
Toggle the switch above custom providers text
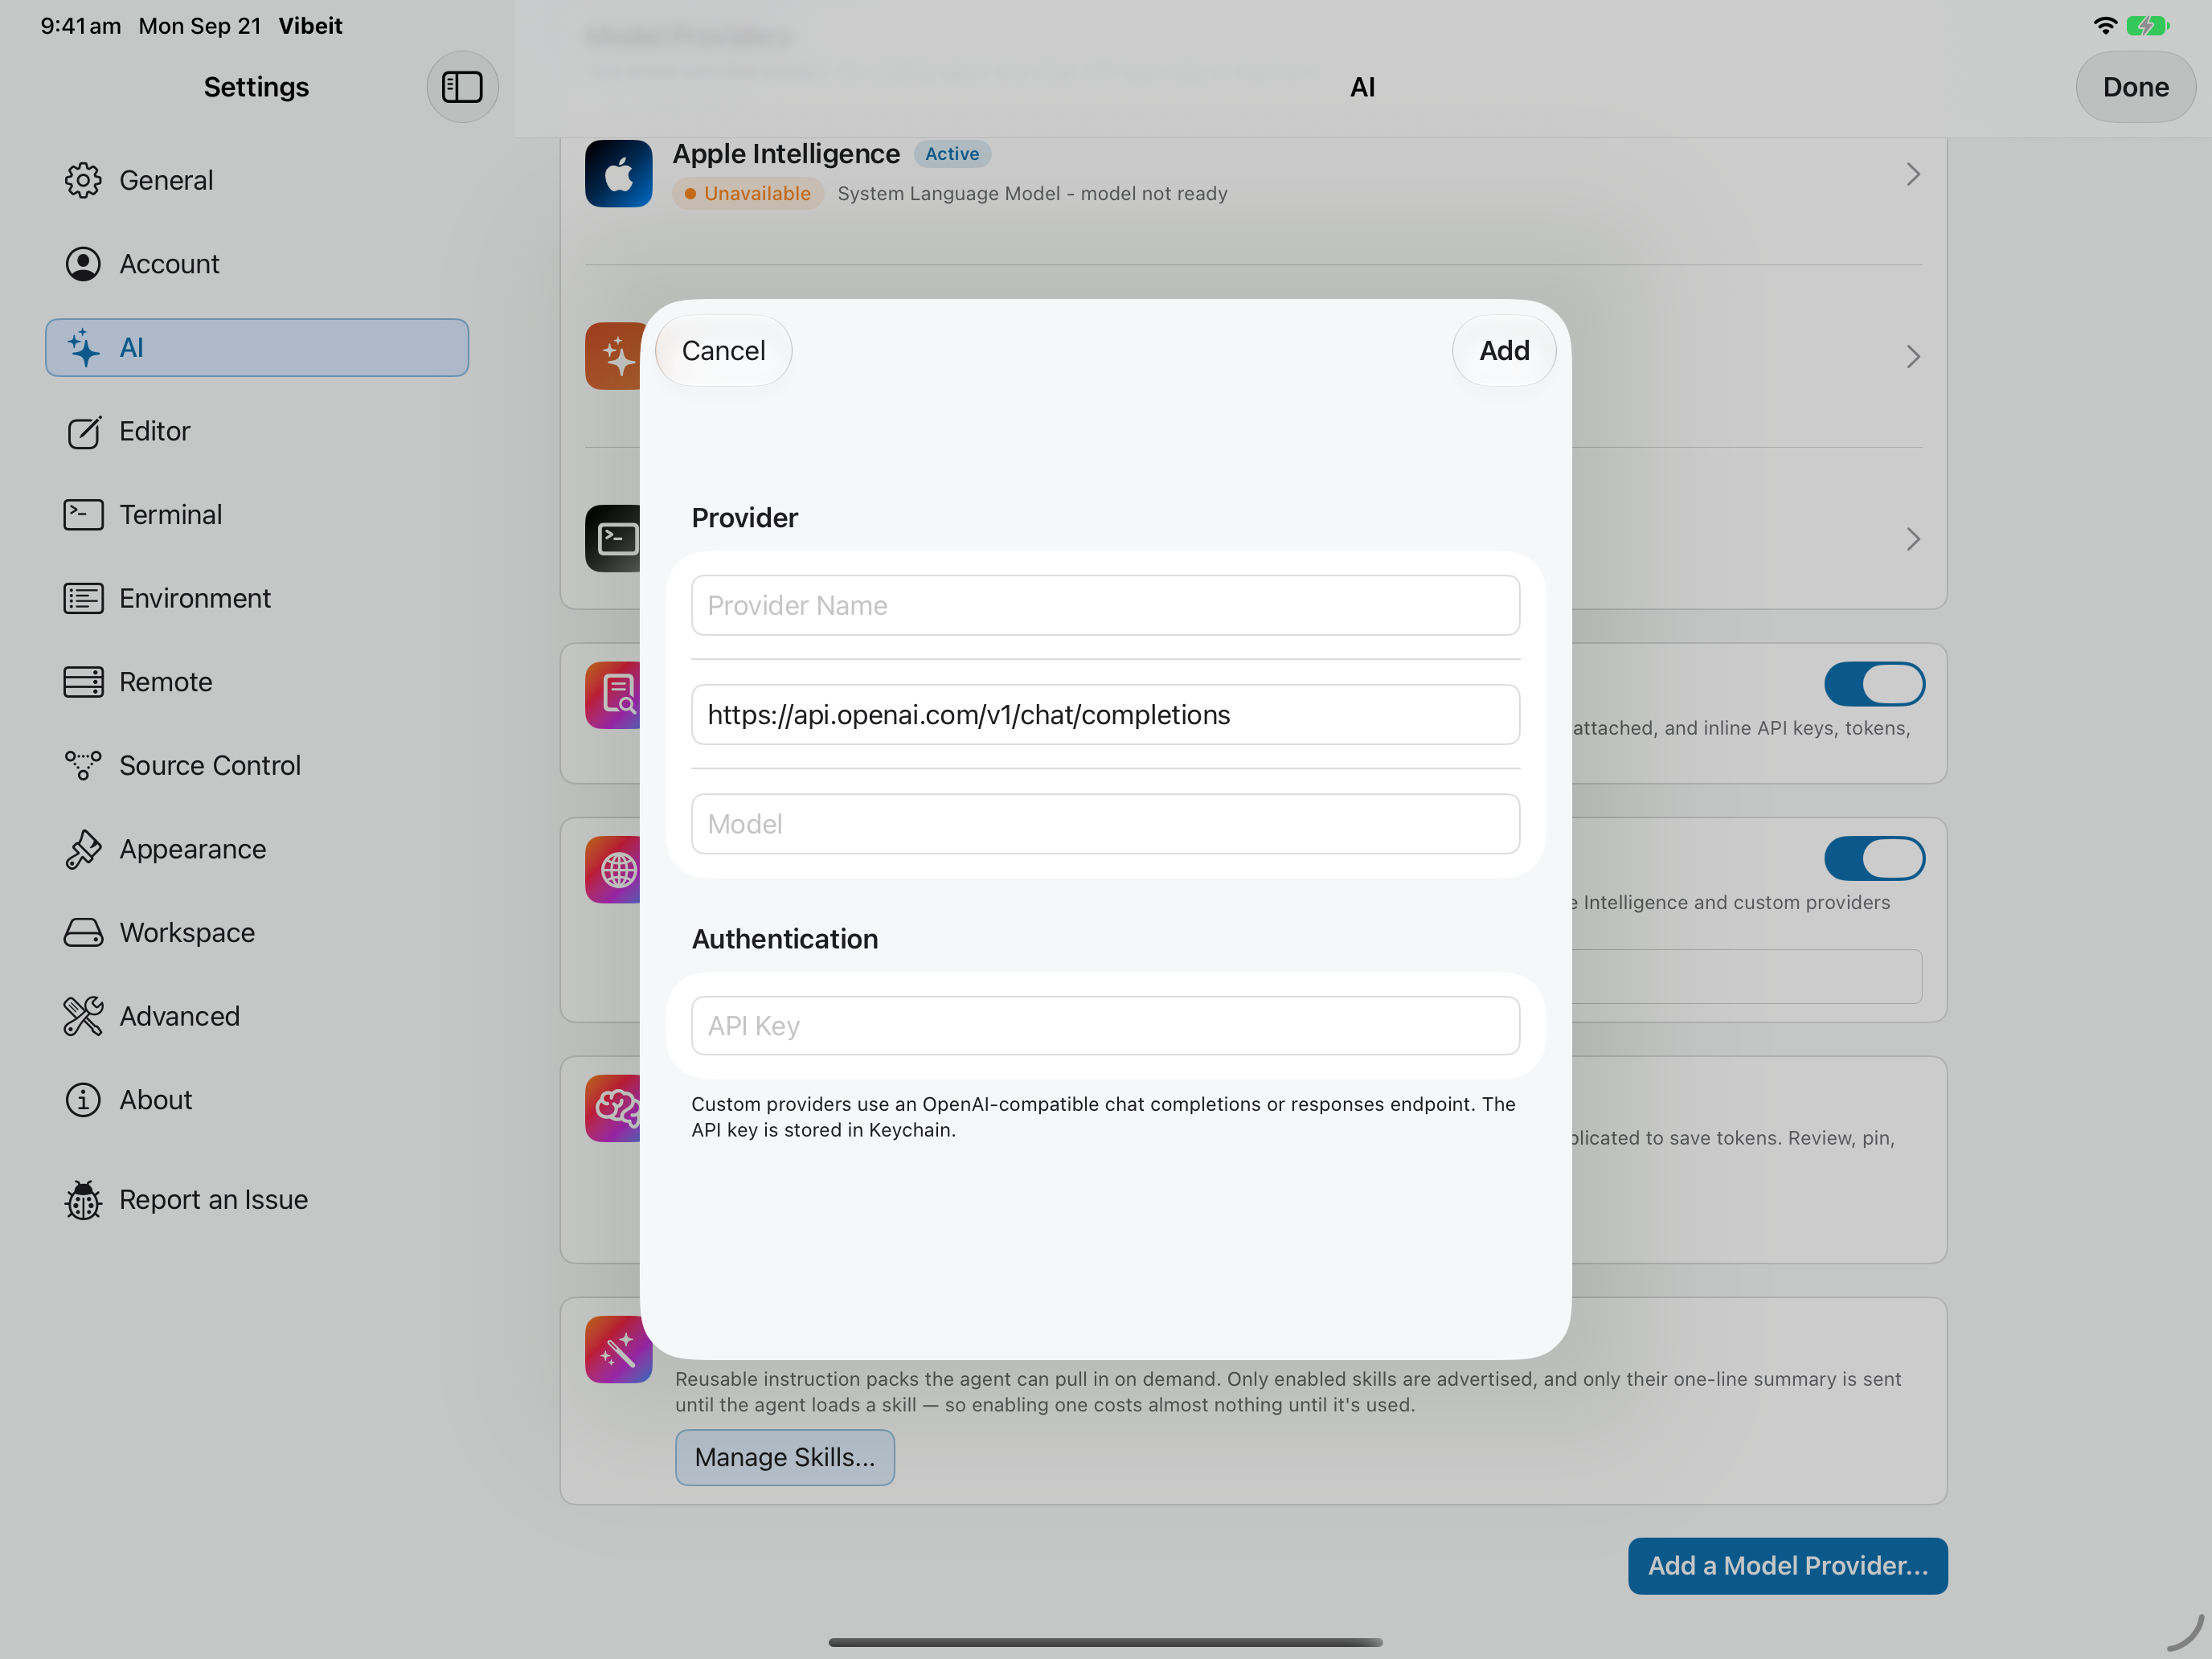coord(1874,858)
